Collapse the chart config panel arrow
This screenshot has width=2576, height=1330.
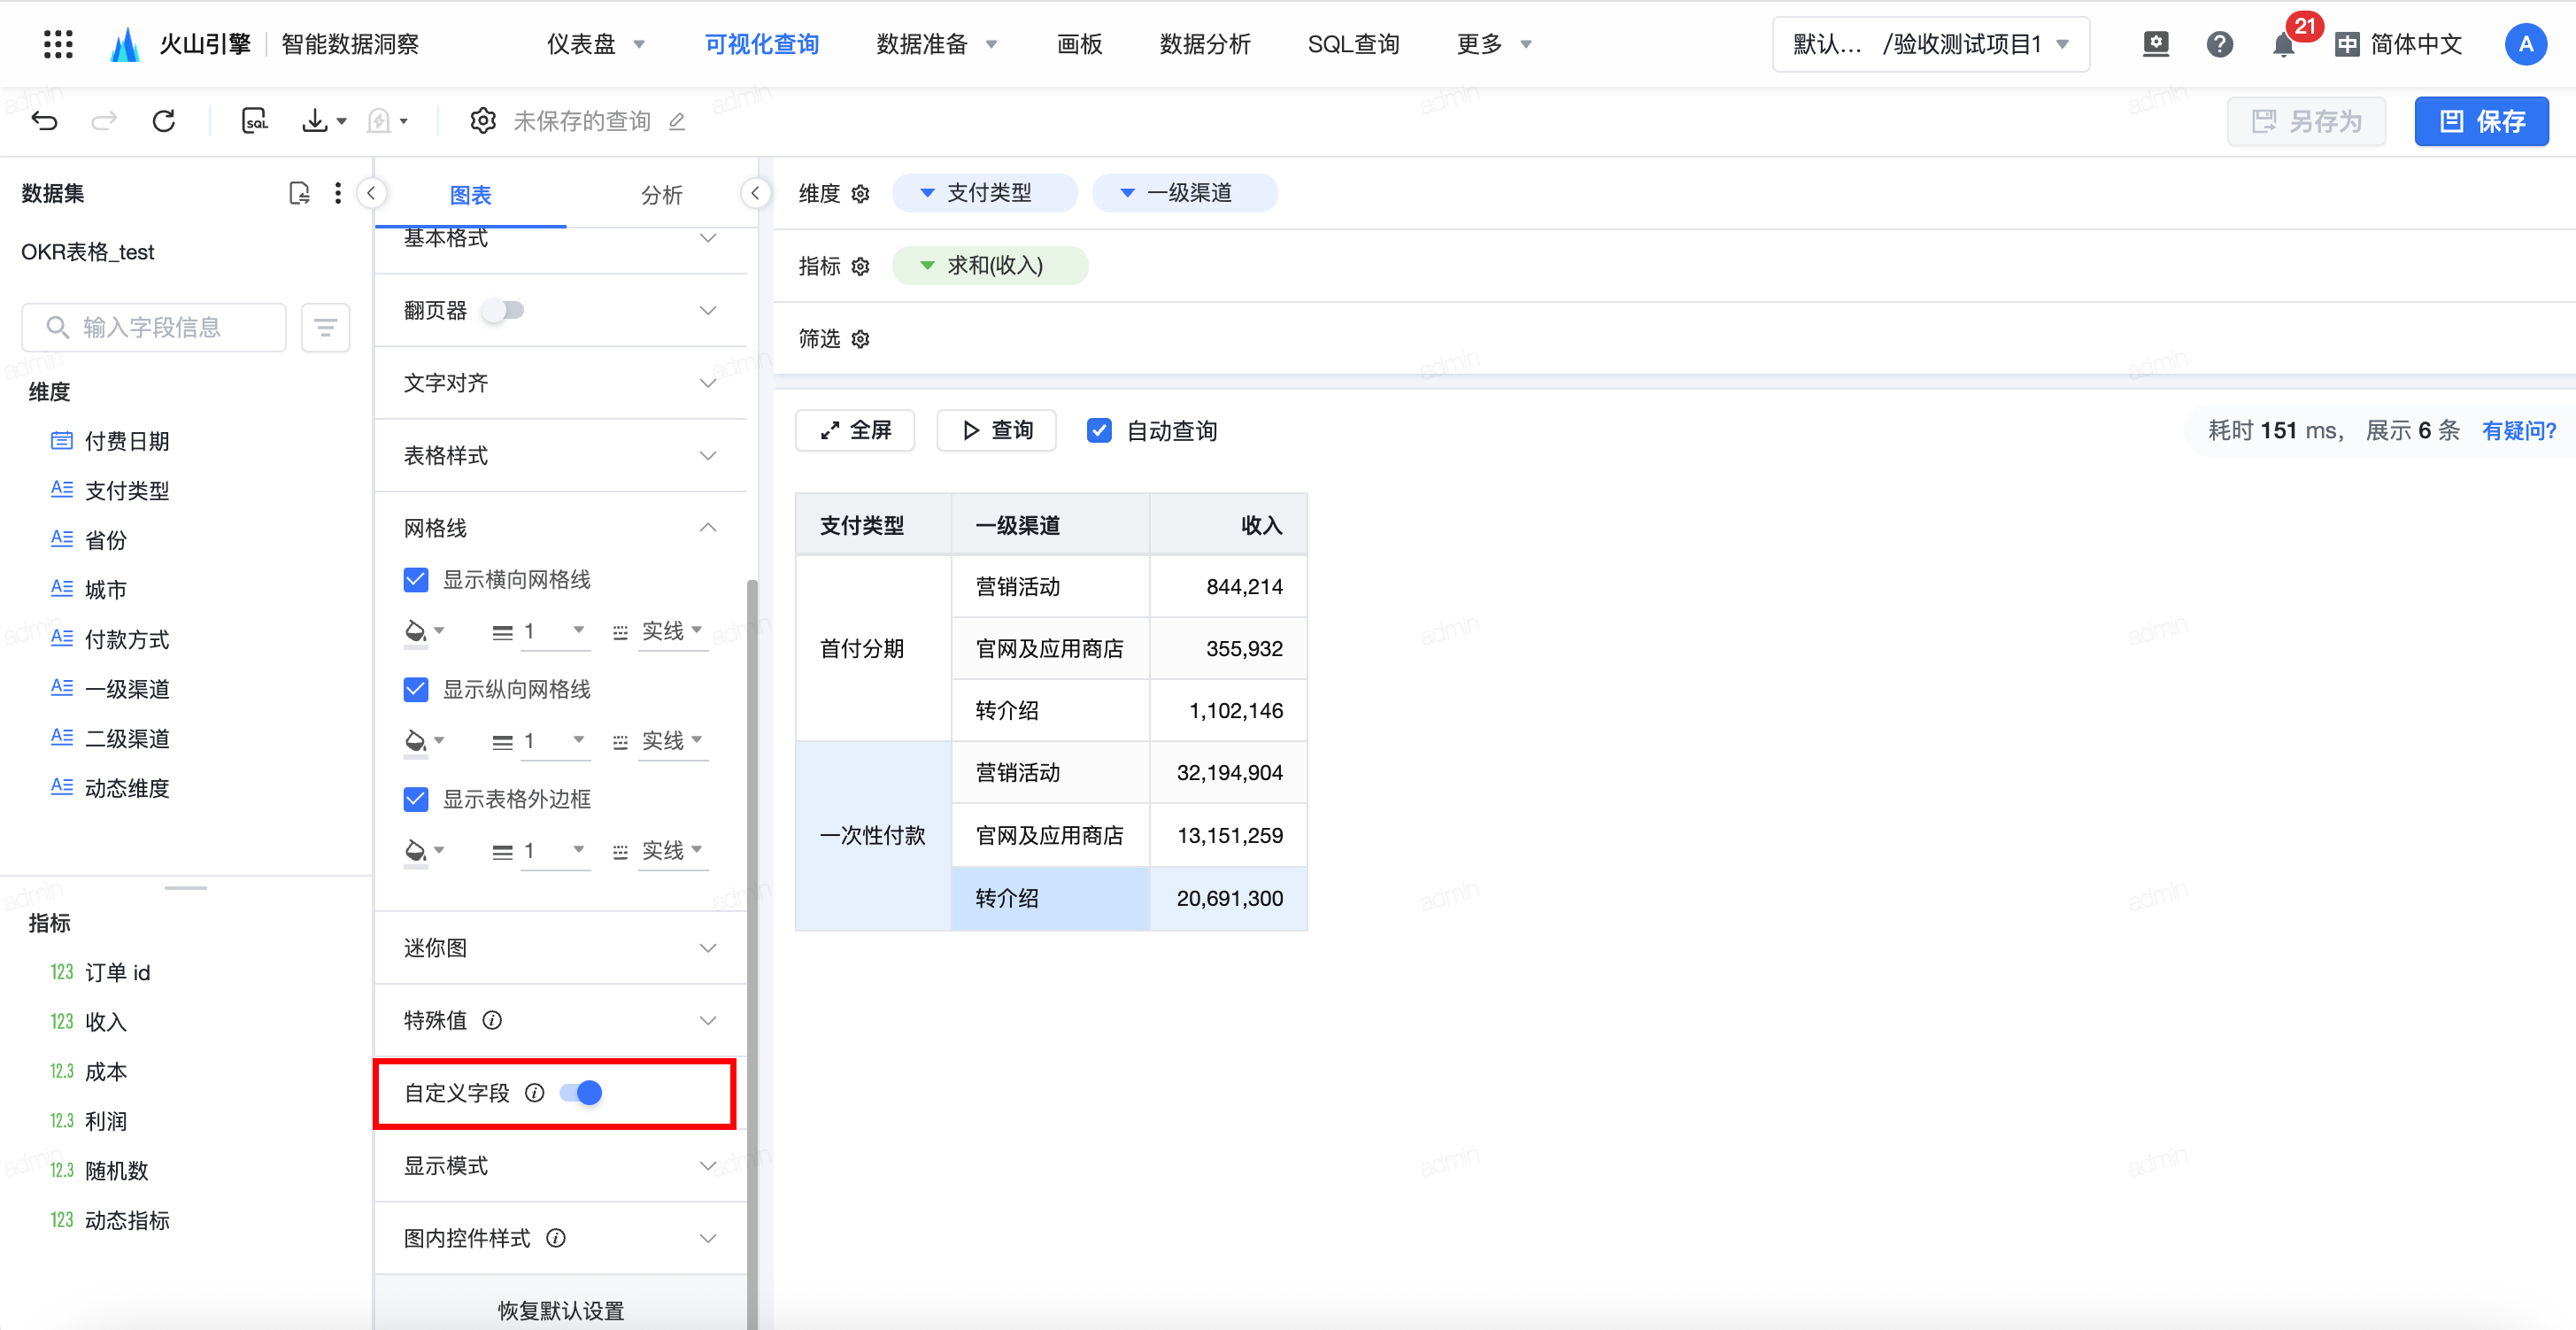point(755,193)
